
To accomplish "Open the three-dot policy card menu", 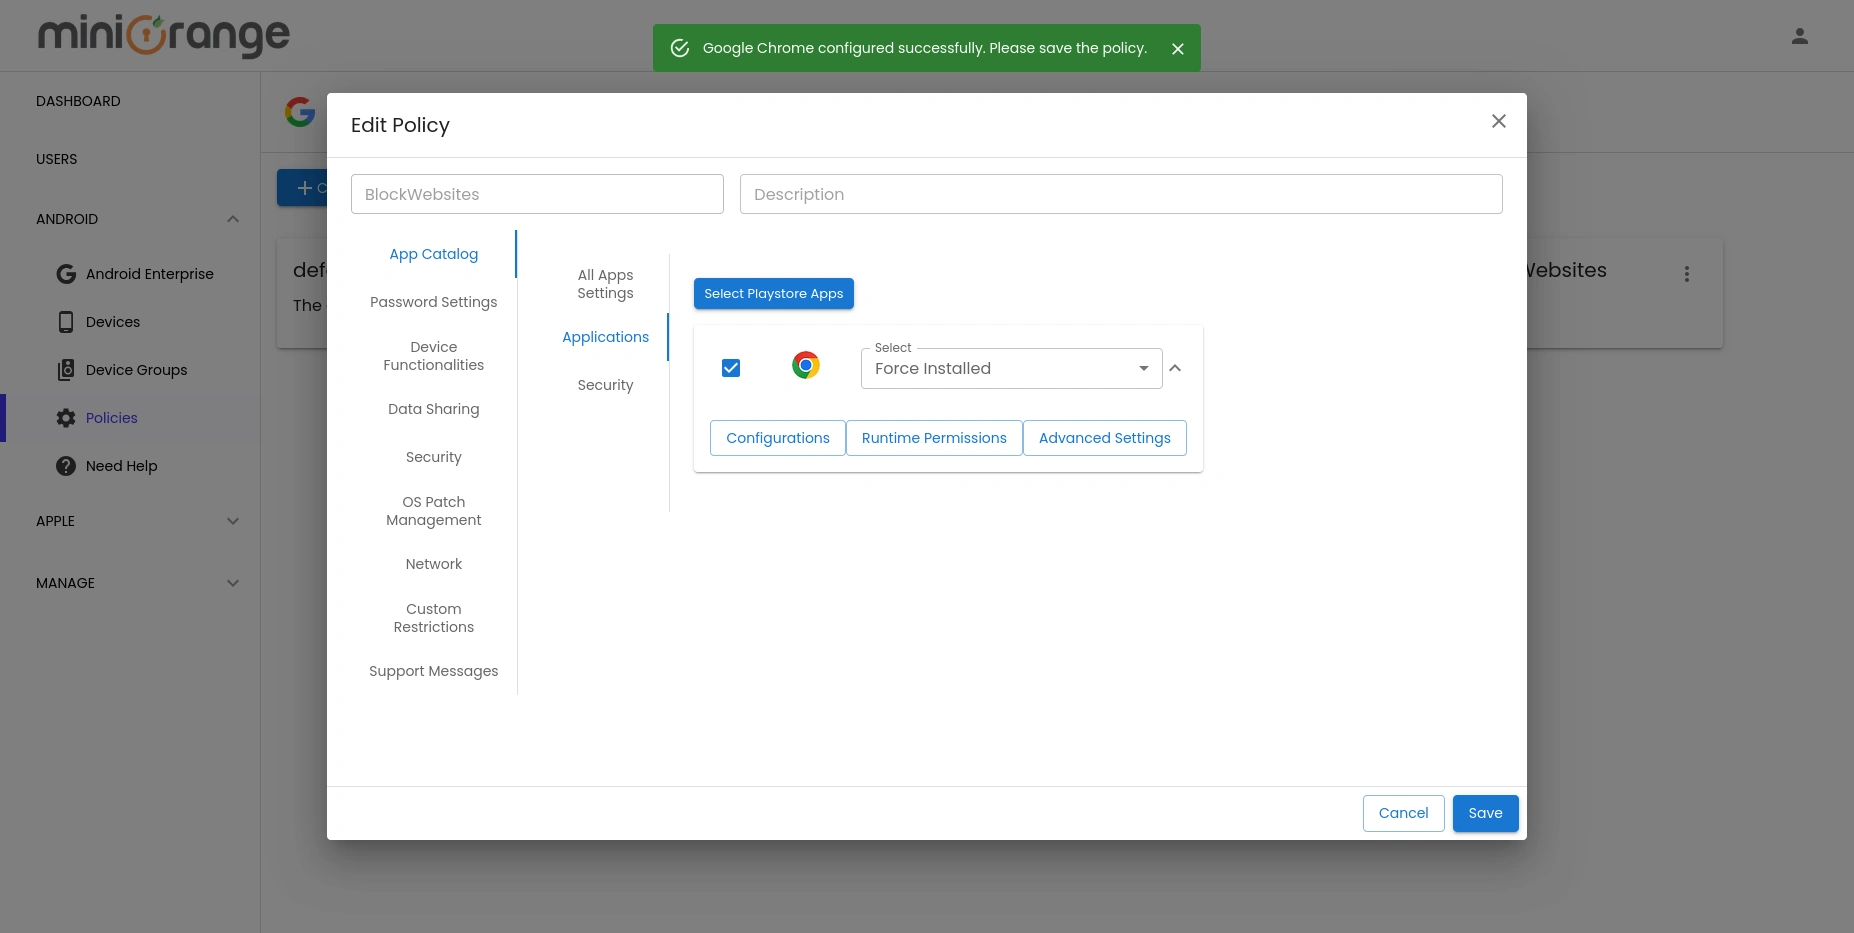I will coord(1686,274).
